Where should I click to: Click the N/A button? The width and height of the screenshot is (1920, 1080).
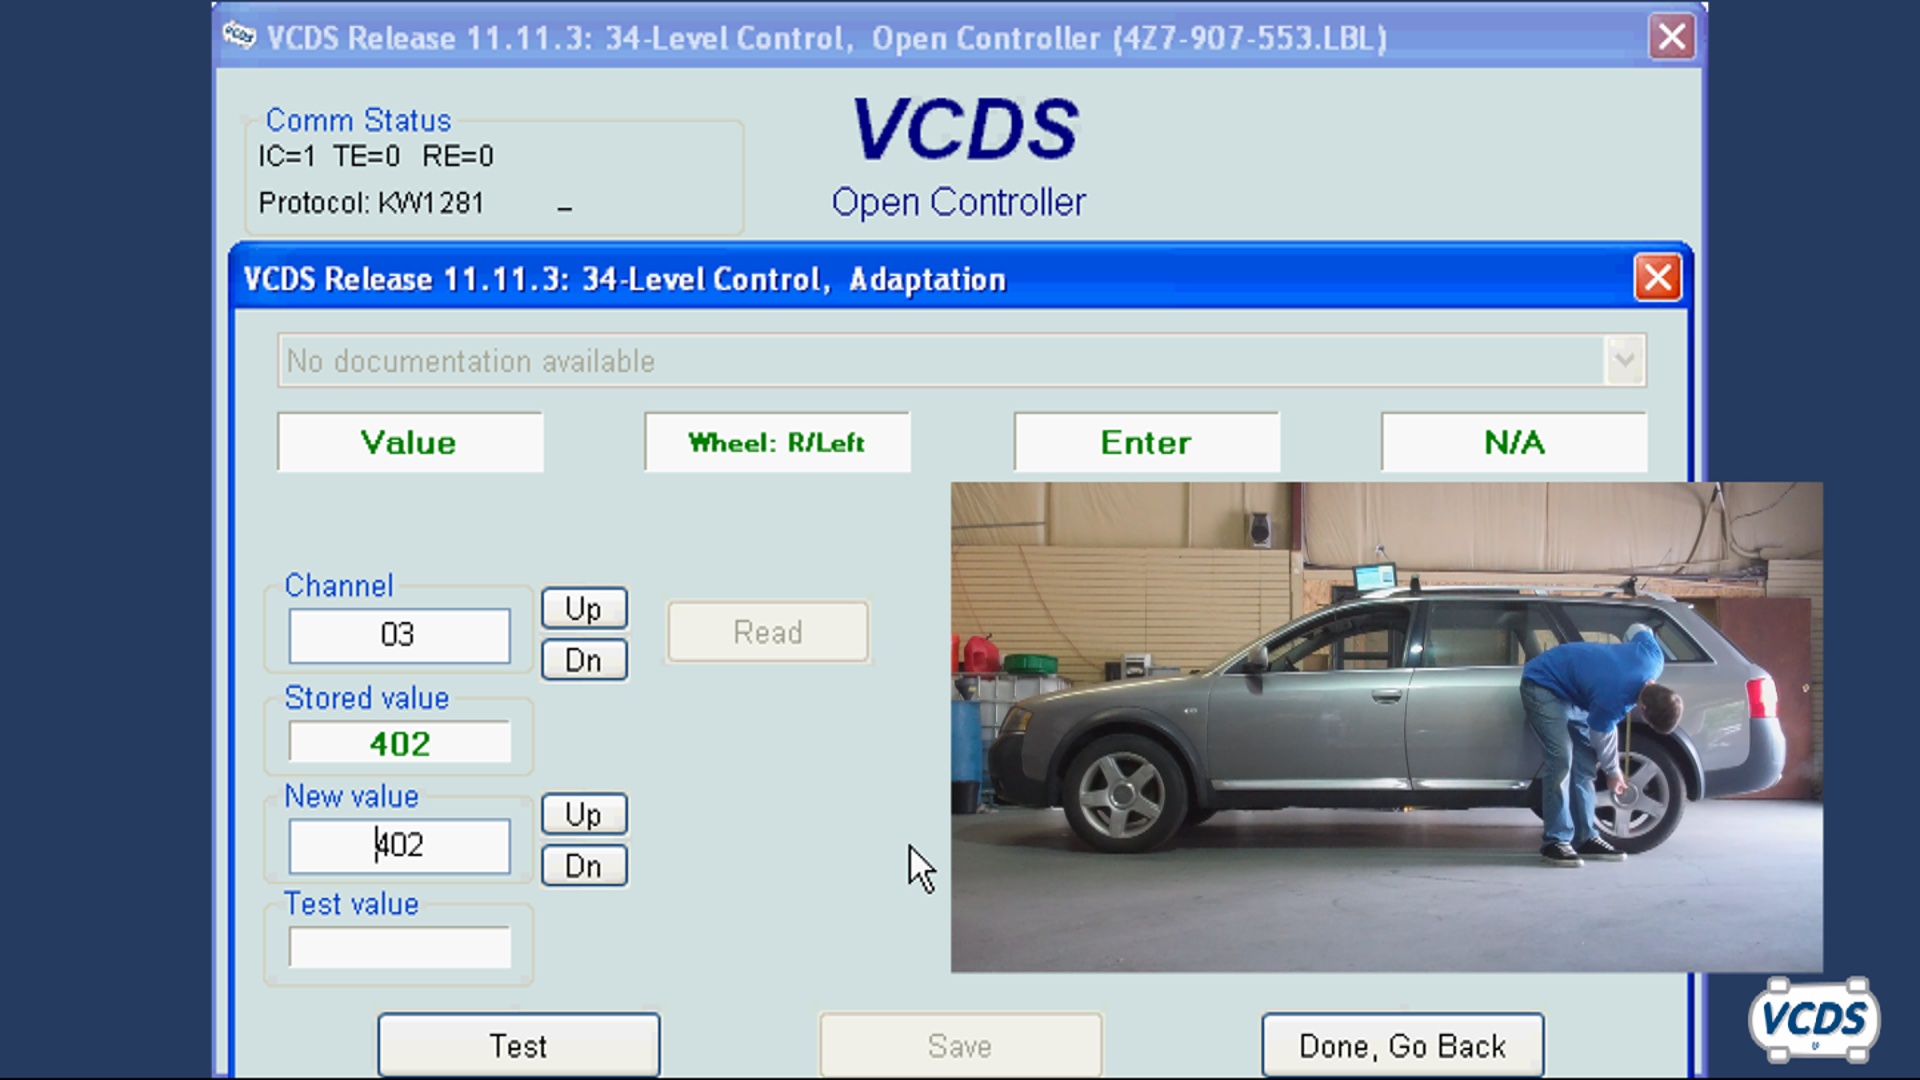[1513, 442]
